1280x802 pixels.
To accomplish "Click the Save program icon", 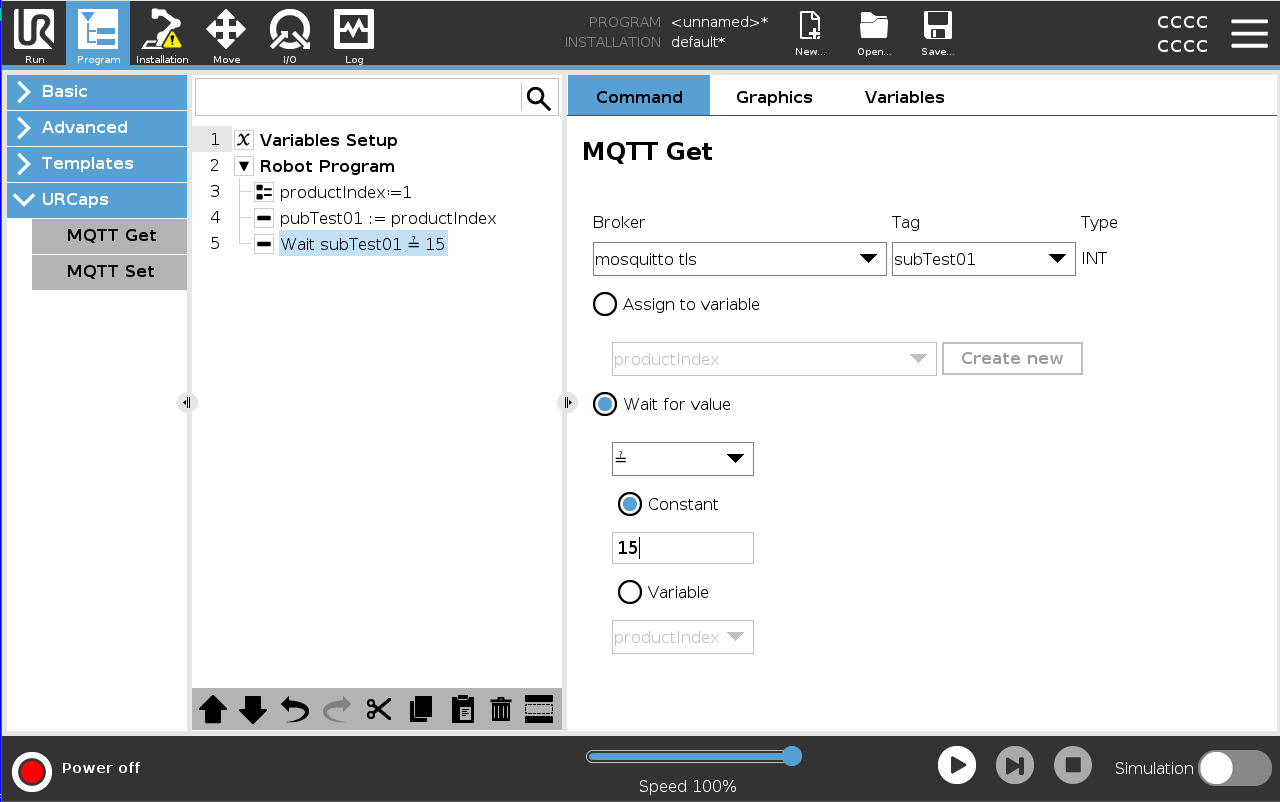I will (937, 34).
